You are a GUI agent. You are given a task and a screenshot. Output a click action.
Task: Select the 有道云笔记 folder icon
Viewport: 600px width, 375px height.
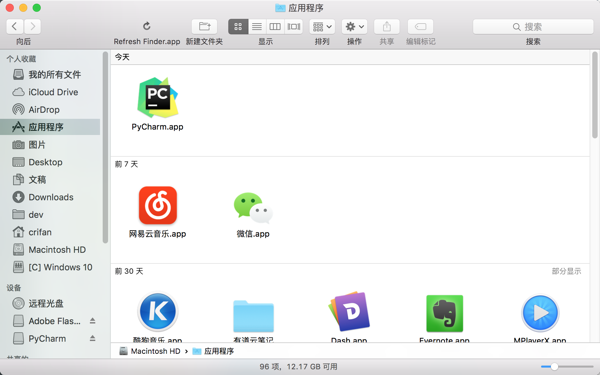tap(253, 316)
